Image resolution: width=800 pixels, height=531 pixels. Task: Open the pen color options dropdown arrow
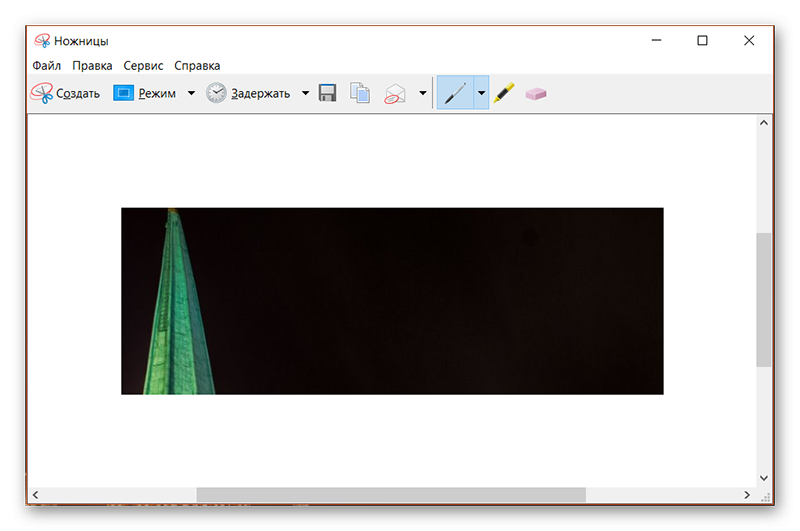coord(481,94)
